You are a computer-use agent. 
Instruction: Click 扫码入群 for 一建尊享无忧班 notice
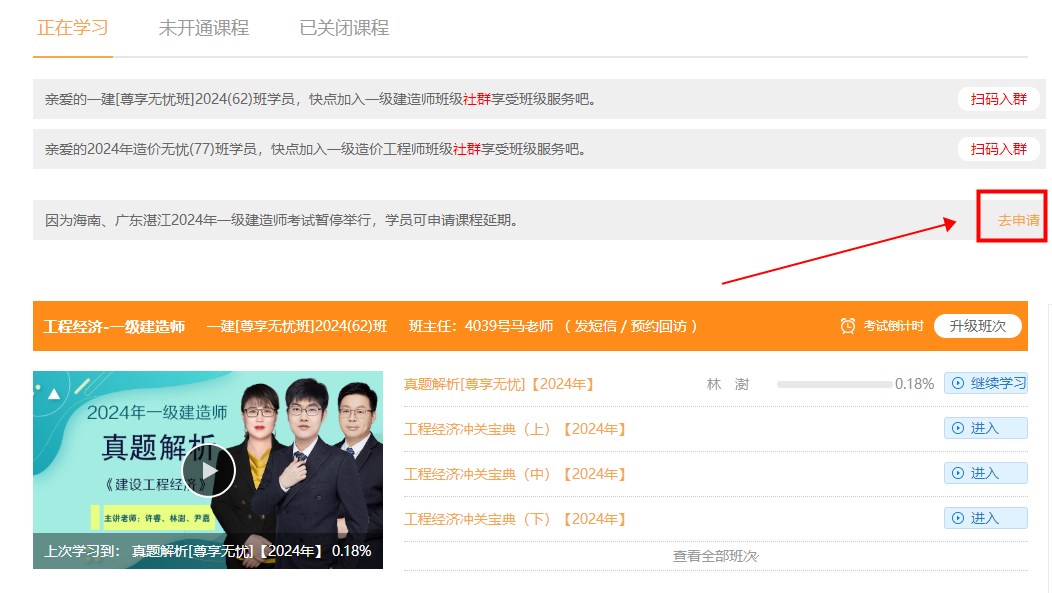[998, 99]
